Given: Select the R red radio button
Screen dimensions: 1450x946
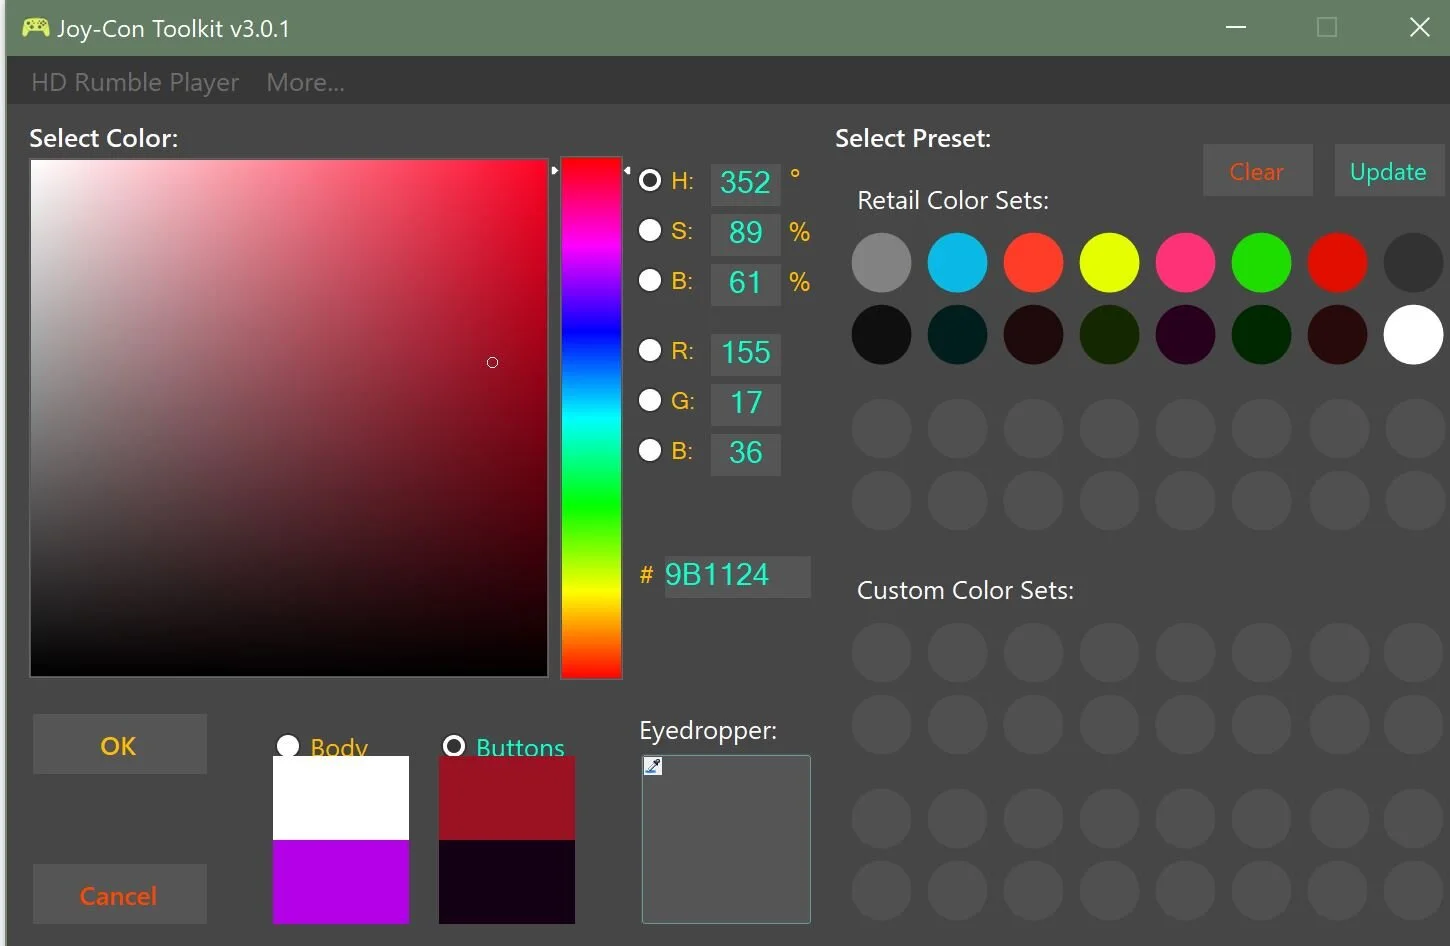Looking at the screenshot, I should (650, 350).
